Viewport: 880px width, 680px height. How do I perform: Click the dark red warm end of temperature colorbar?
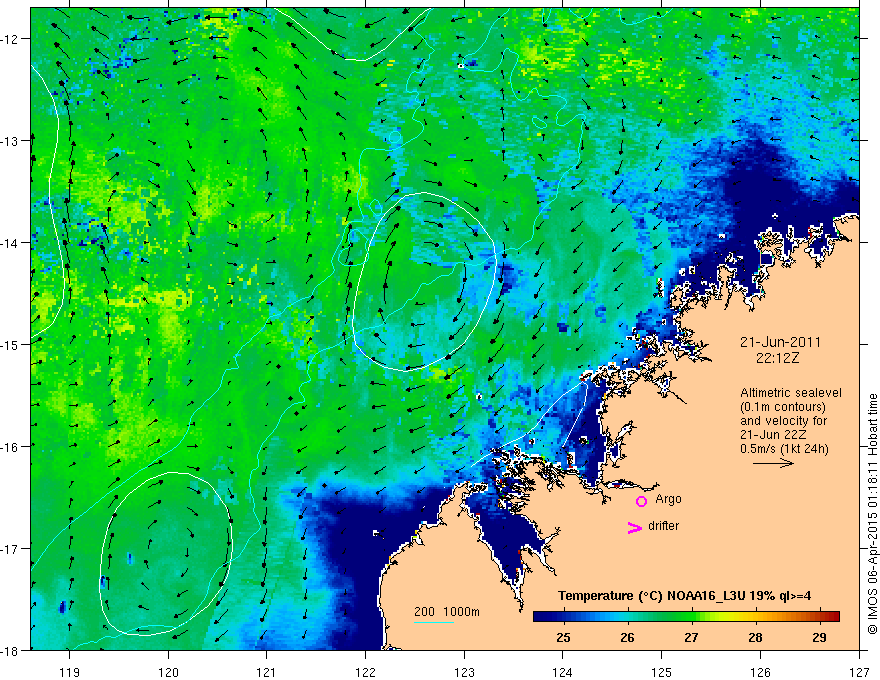832,617
